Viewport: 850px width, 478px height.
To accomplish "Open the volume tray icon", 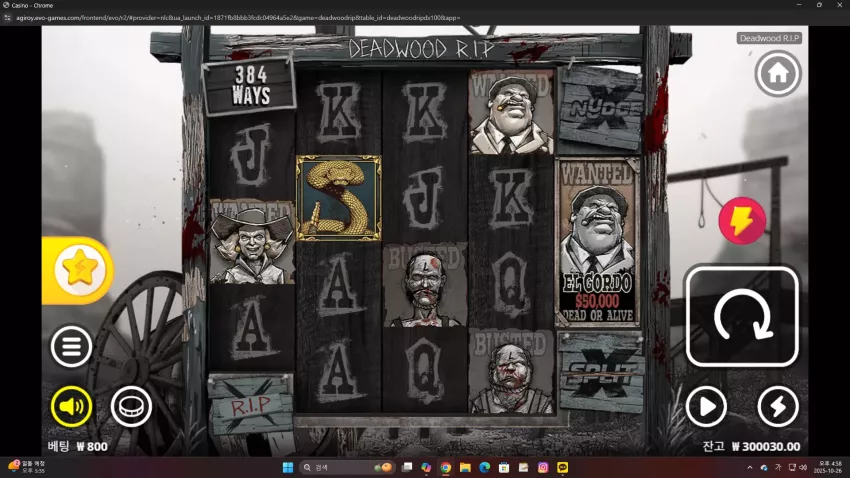I will pos(803,467).
